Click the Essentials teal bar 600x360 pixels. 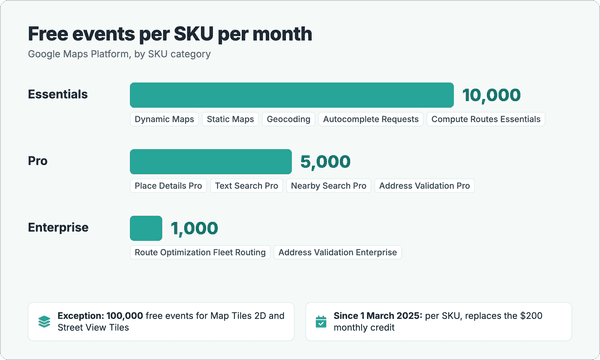(x=292, y=95)
